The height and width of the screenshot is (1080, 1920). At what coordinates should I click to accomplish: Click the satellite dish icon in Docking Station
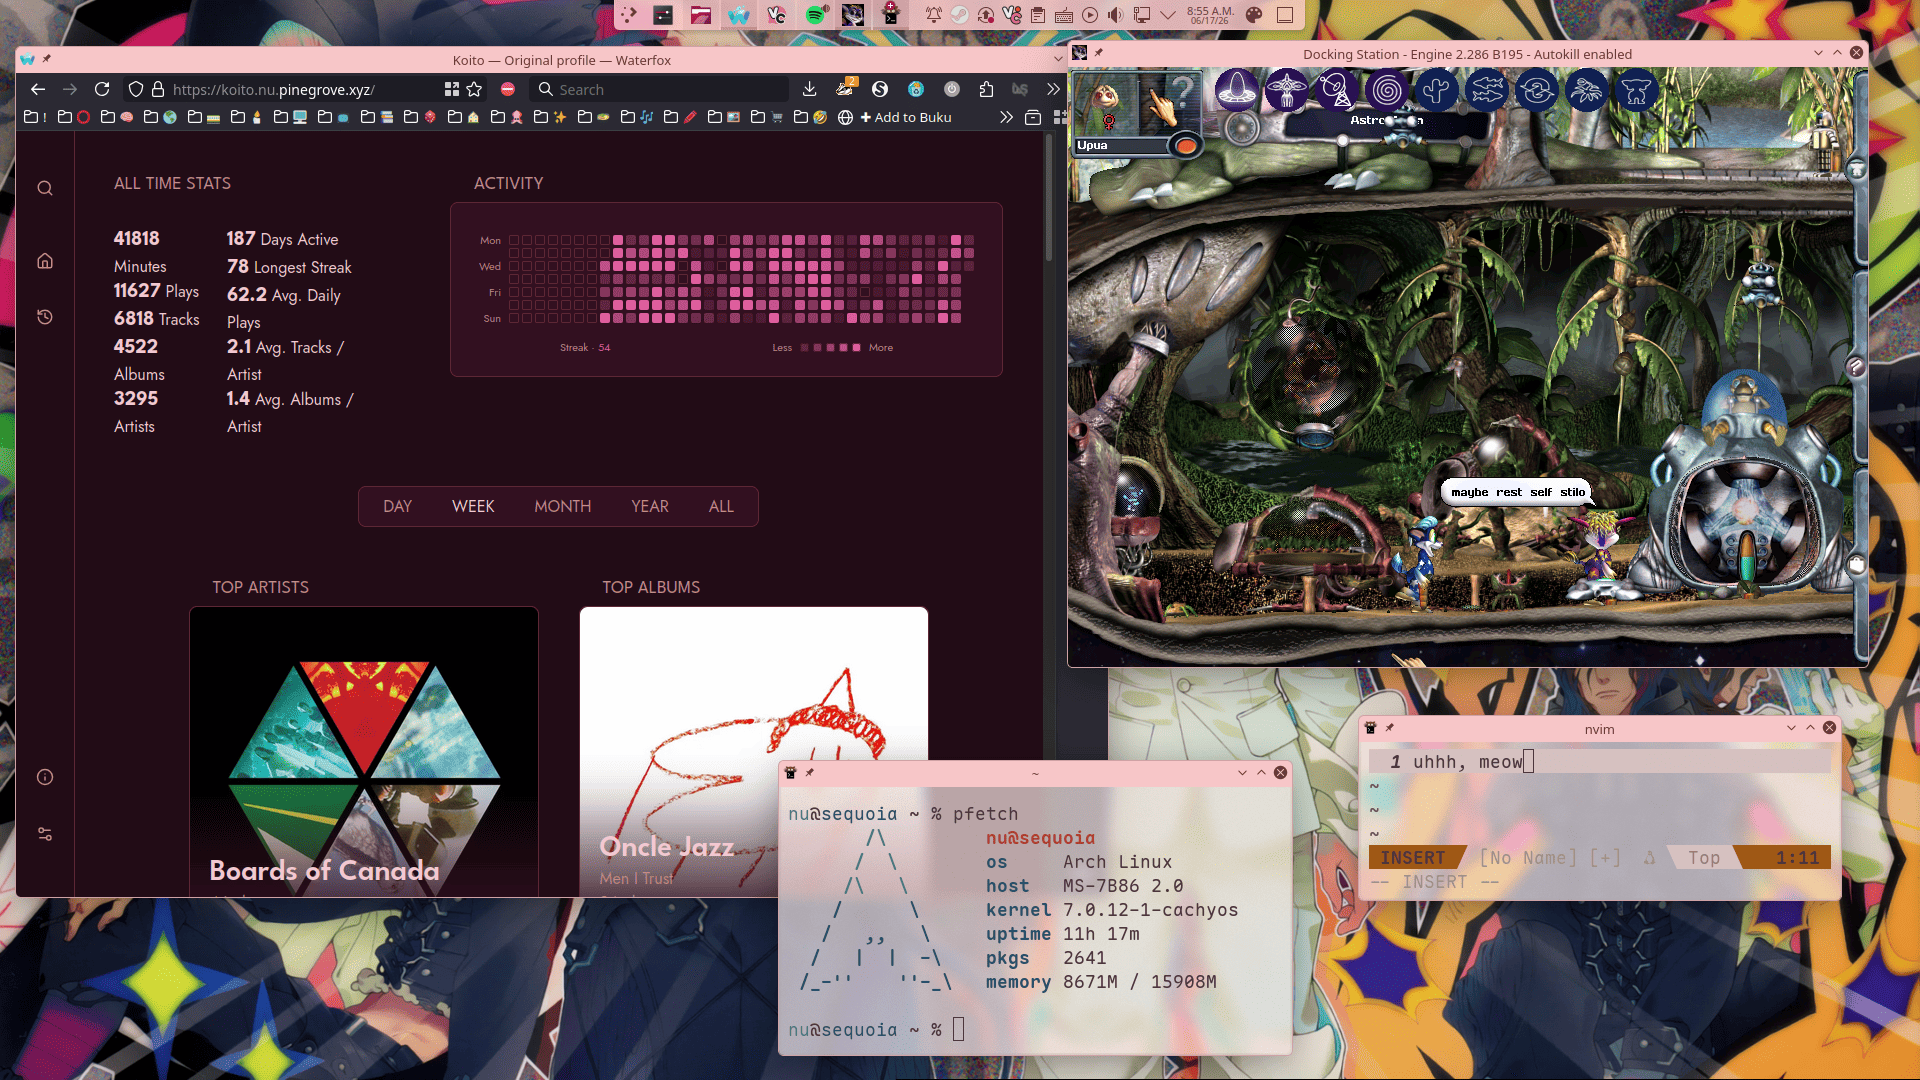tap(1337, 91)
